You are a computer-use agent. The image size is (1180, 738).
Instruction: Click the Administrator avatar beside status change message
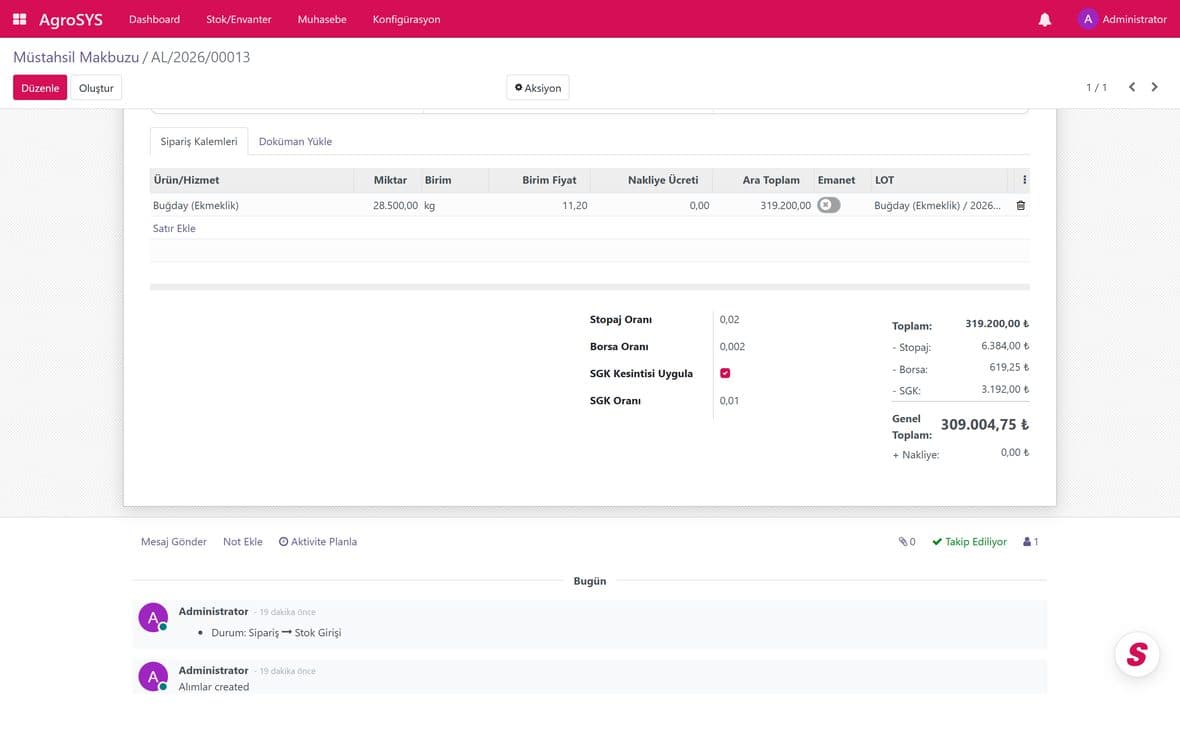pyautogui.click(x=153, y=618)
